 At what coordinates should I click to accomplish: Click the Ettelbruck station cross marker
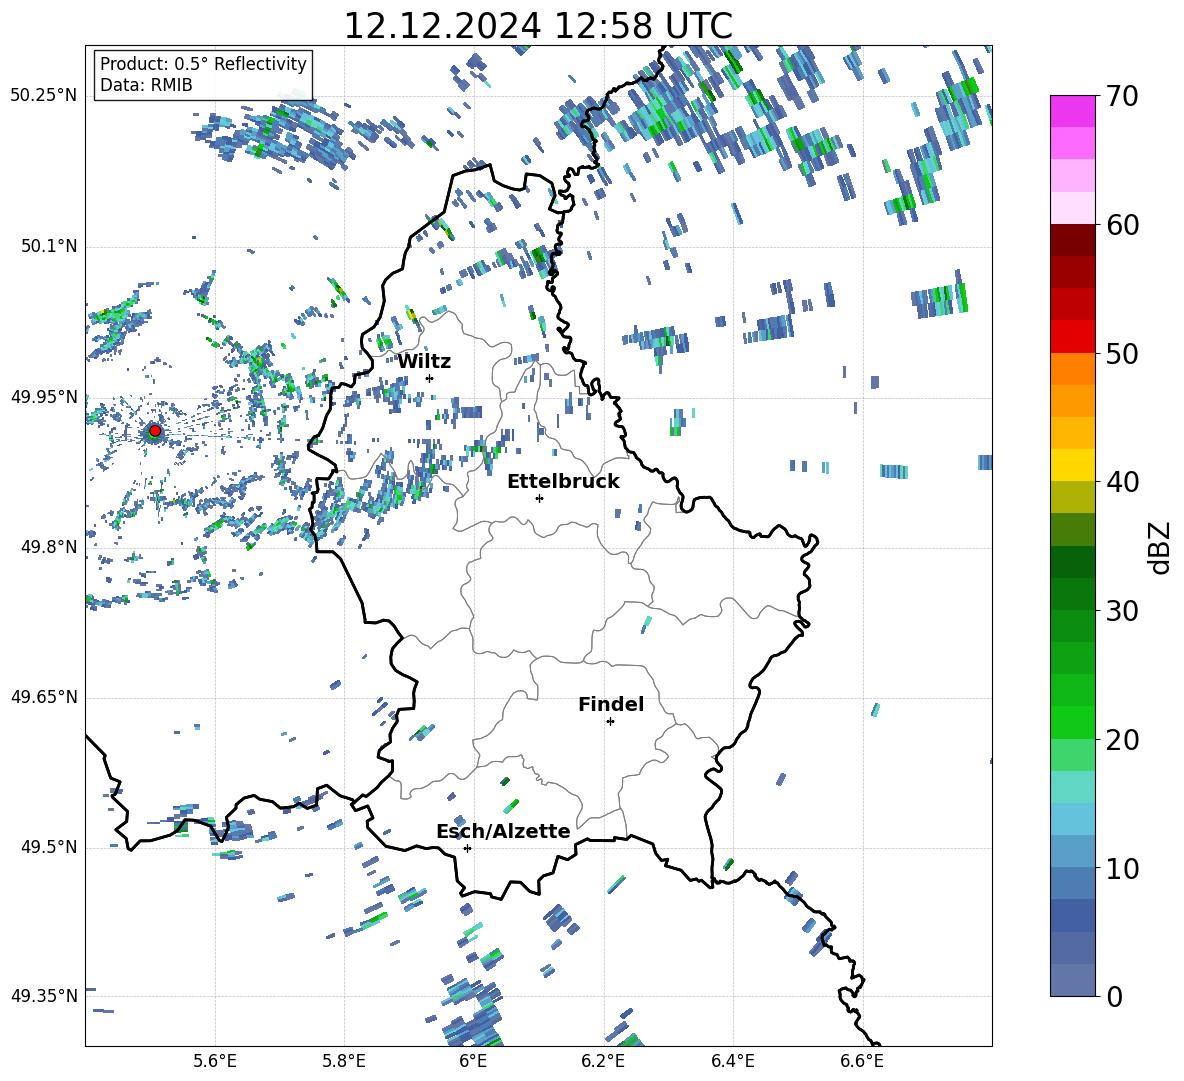click(539, 498)
